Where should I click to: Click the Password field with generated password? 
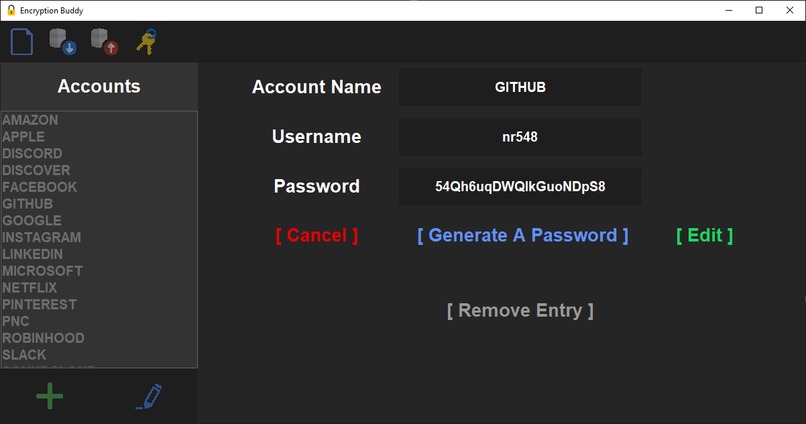tap(520, 187)
